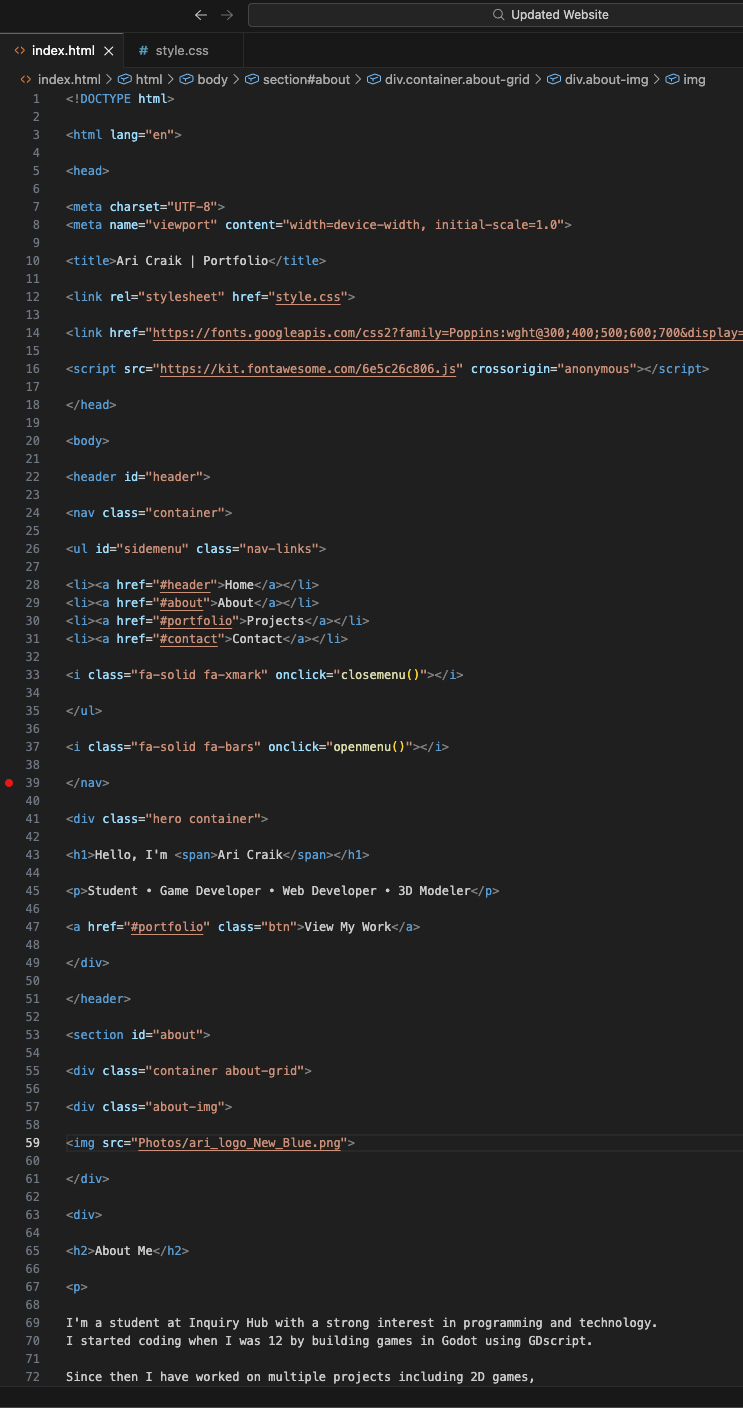Click the magnifier icon in the search bar

(x=497, y=14)
